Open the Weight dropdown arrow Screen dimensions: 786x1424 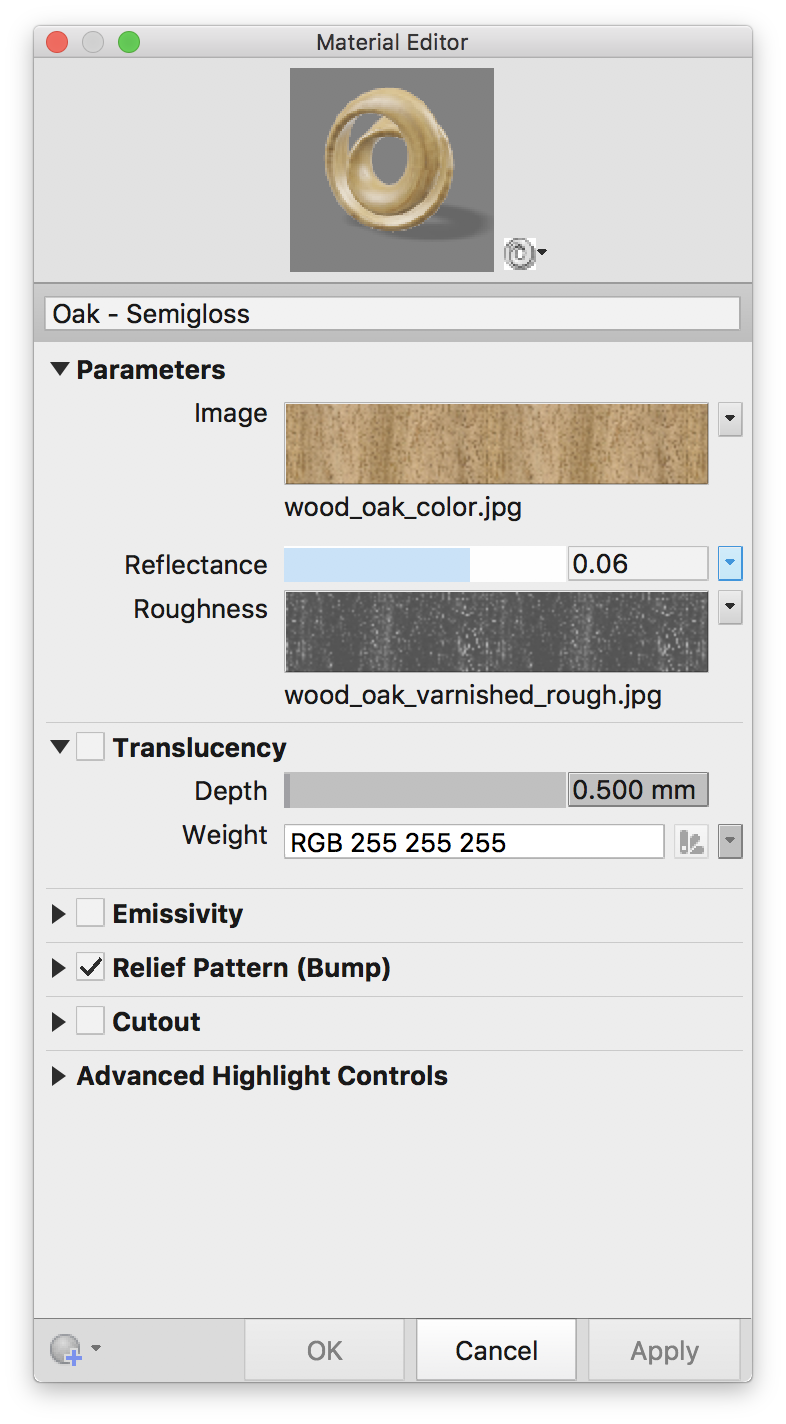click(729, 841)
